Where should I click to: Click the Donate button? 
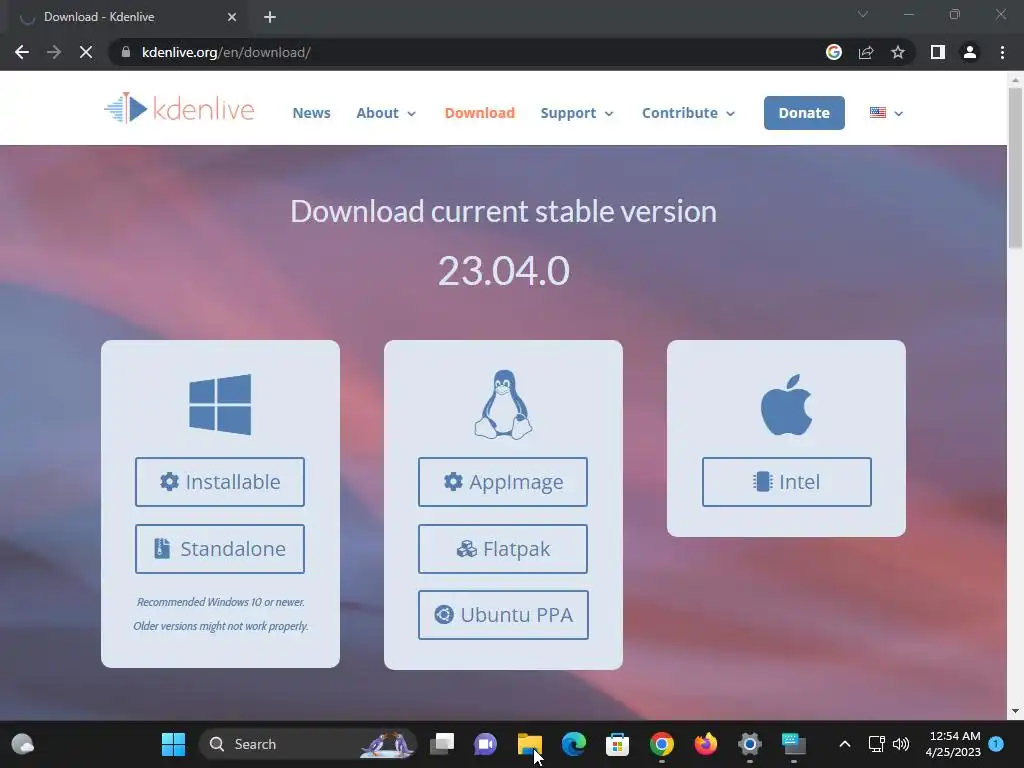(x=804, y=113)
